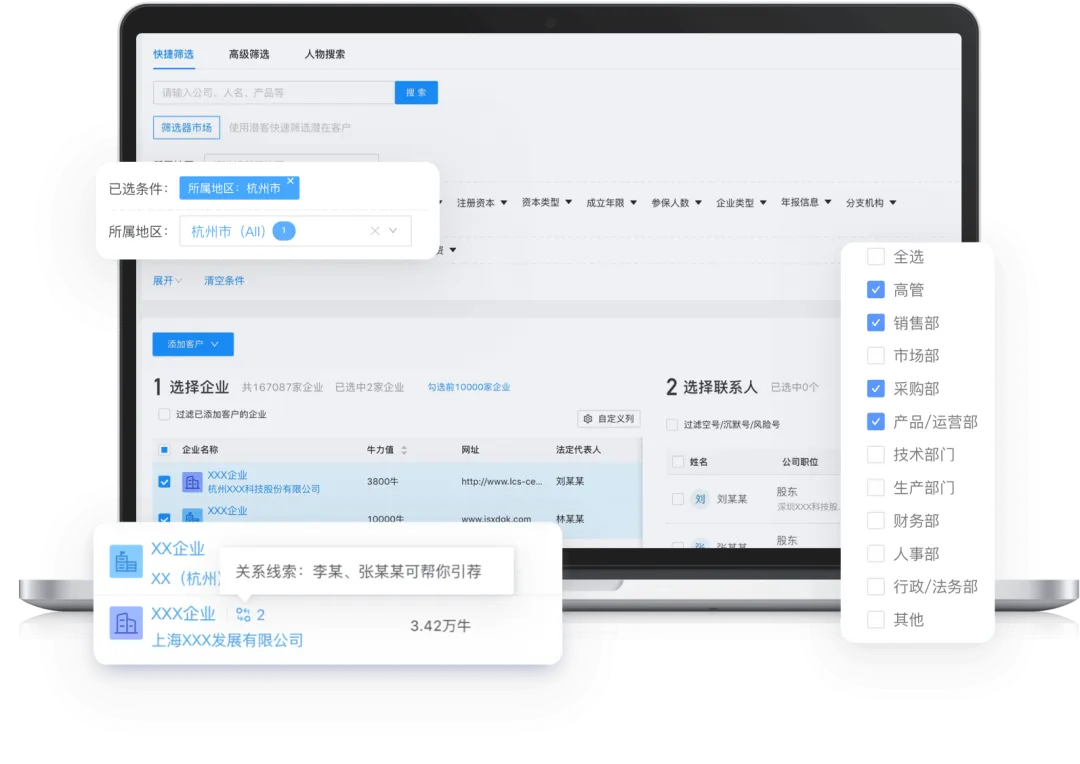Image resolution: width=1080 pixels, height=764 pixels.
Task: Open the 分支机构 filter dropdown
Action: (x=871, y=203)
